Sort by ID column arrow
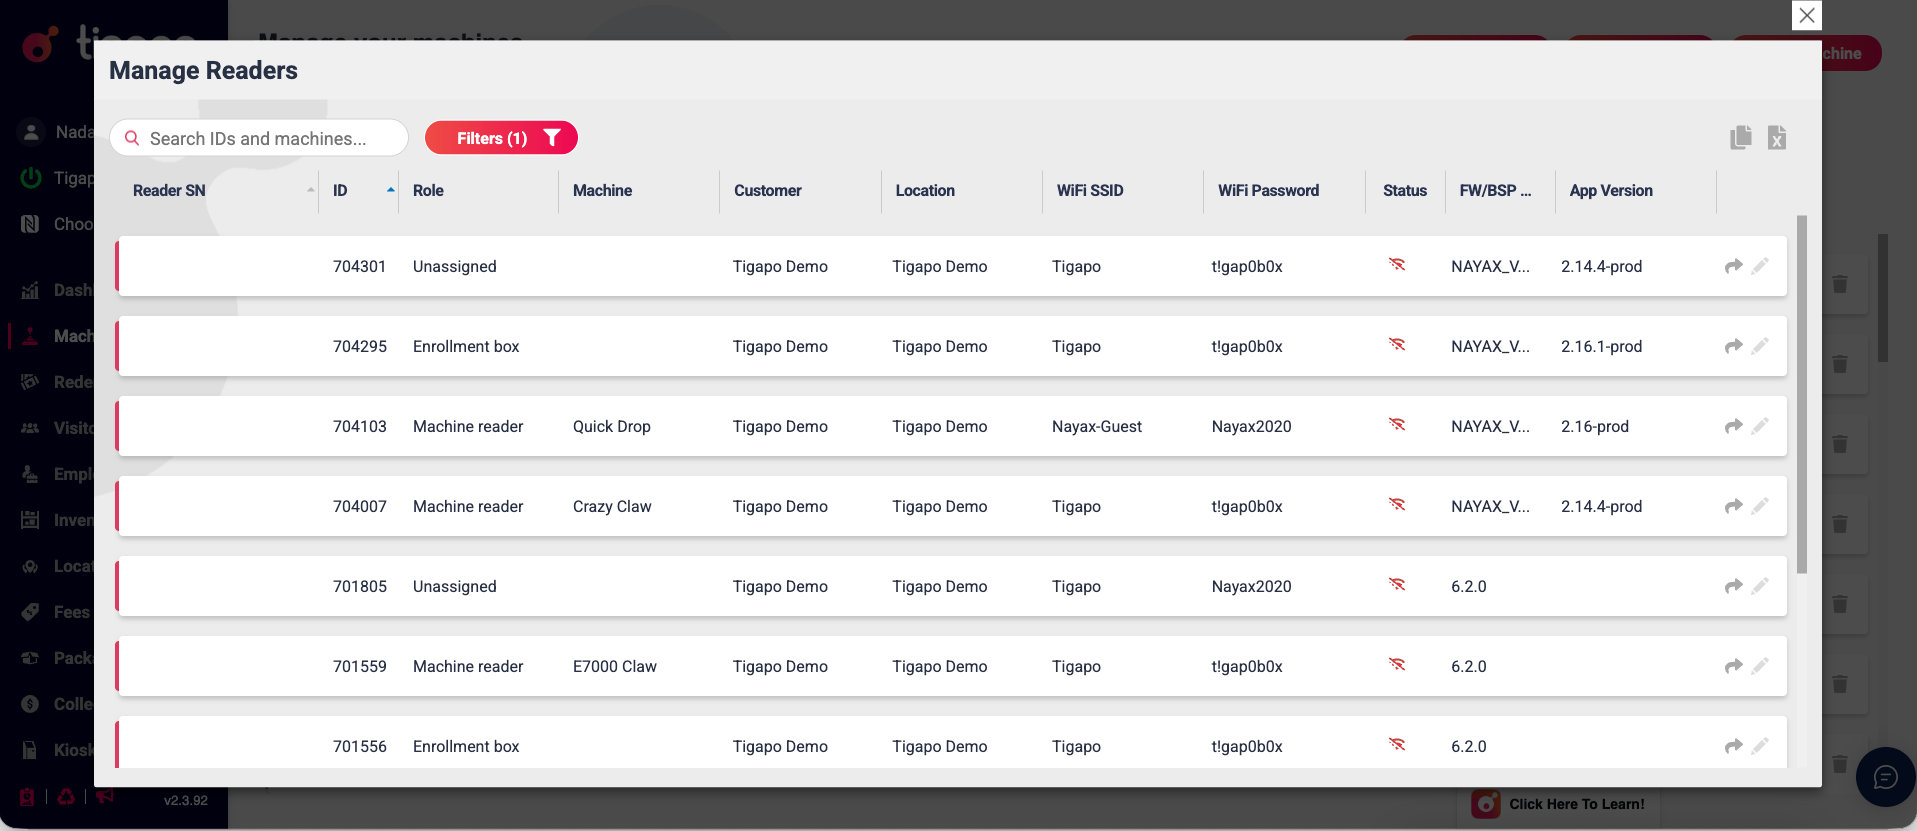Image resolution: width=1917 pixels, height=831 pixels. [391, 190]
